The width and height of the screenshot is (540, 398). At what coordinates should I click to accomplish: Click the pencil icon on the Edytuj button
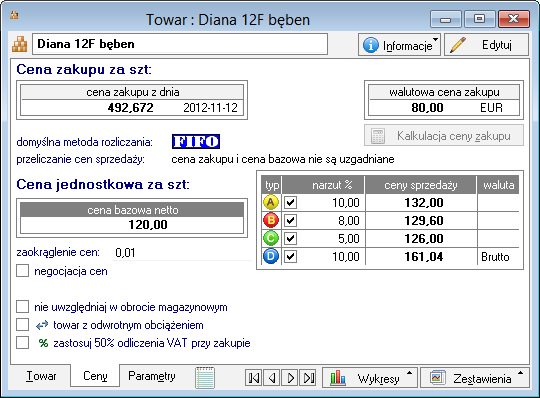tap(458, 45)
